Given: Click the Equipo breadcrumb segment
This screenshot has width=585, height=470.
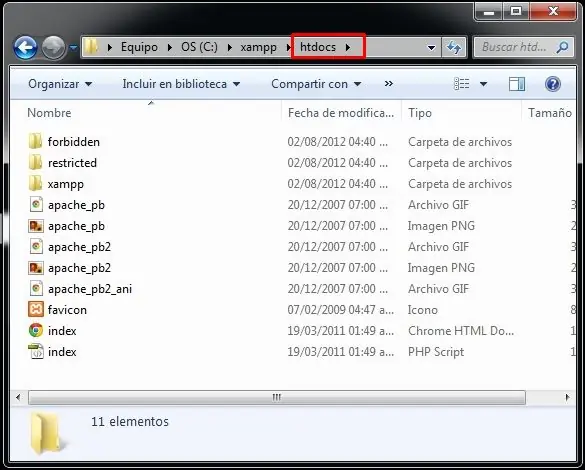Looking at the screenshot, I should pos(139,47).
